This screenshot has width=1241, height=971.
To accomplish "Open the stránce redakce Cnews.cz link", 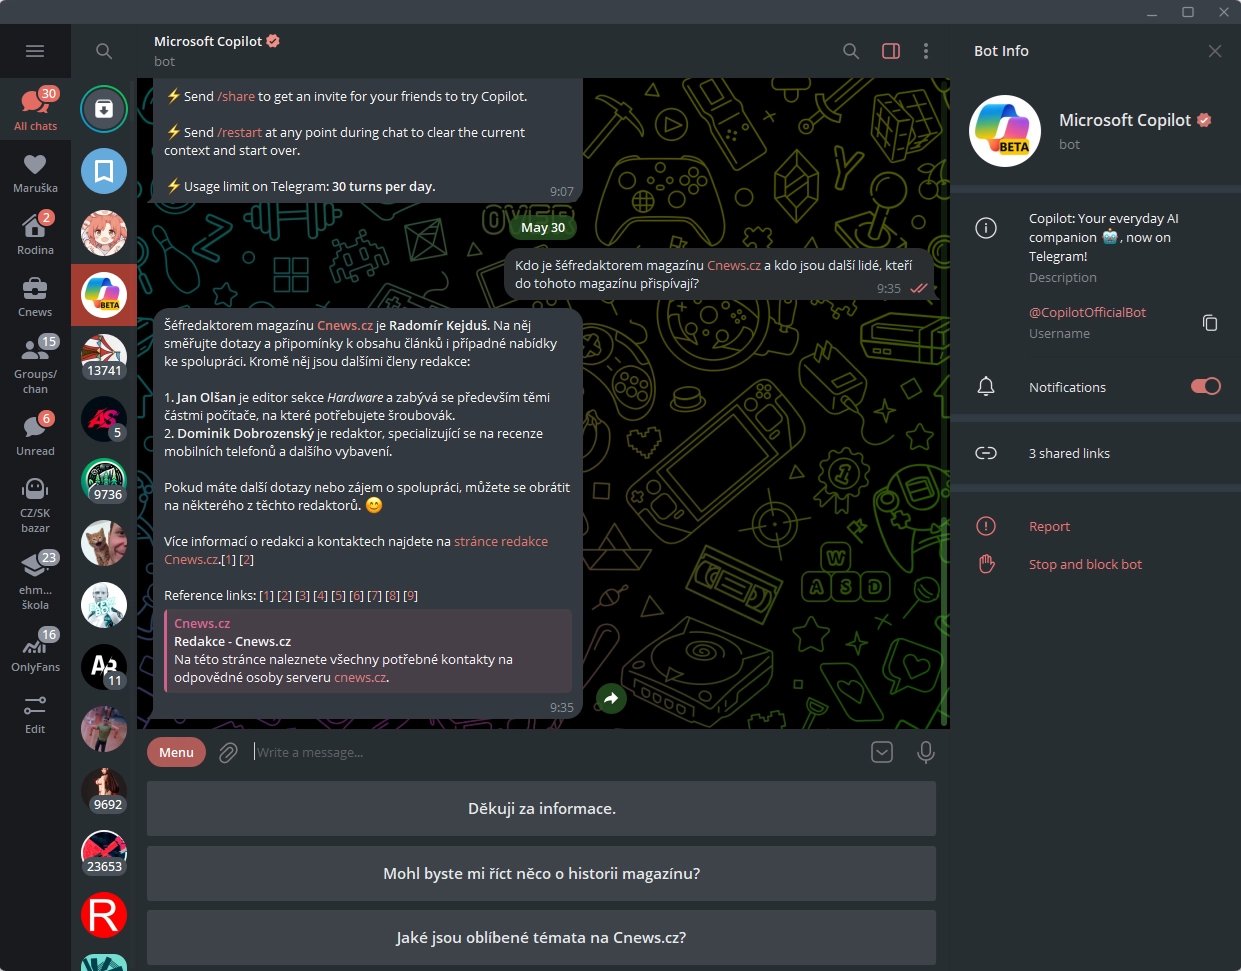I will tap(501, 541).
